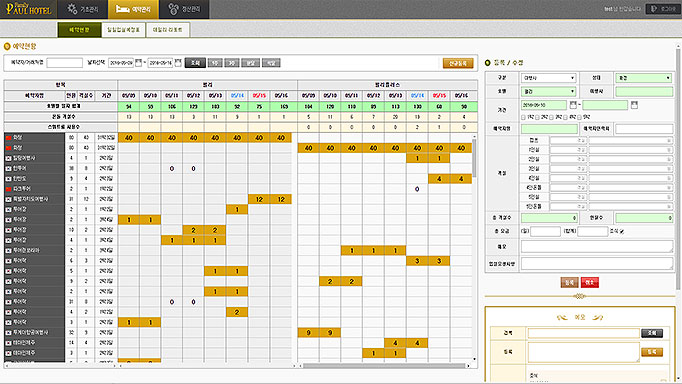This screenshot has width=682, height=384.
Task: Open calendar icon beside the search end date
Action: click(x=178, y=63)
